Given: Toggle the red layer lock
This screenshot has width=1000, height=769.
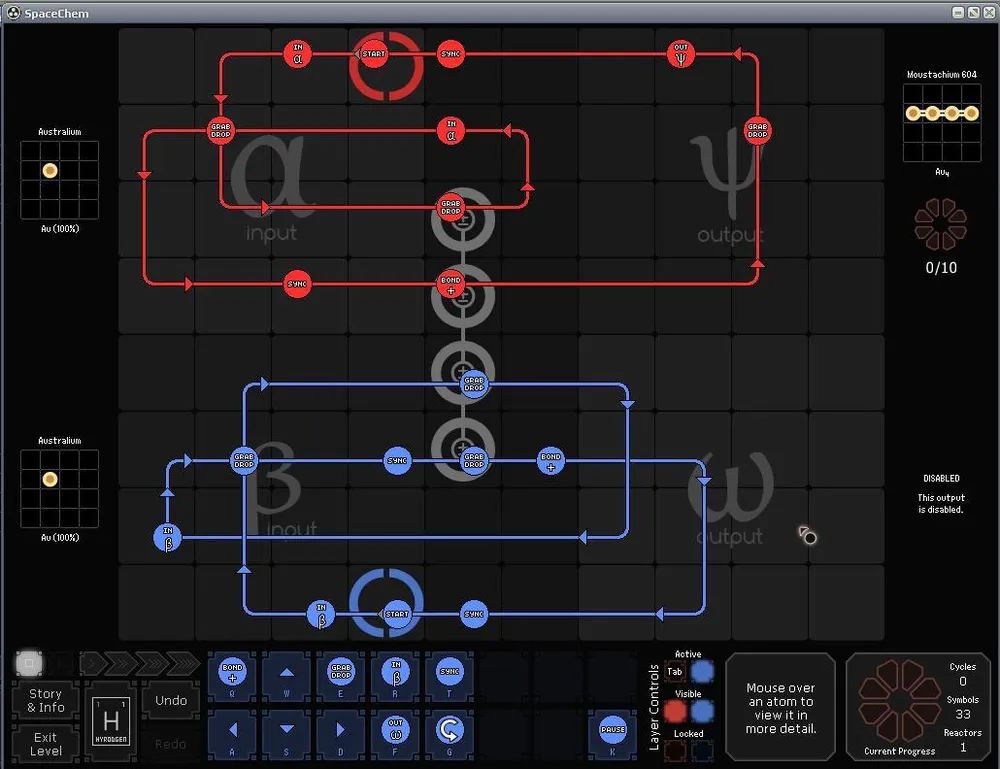Looking at the screenshot, I should coord(675,748).
